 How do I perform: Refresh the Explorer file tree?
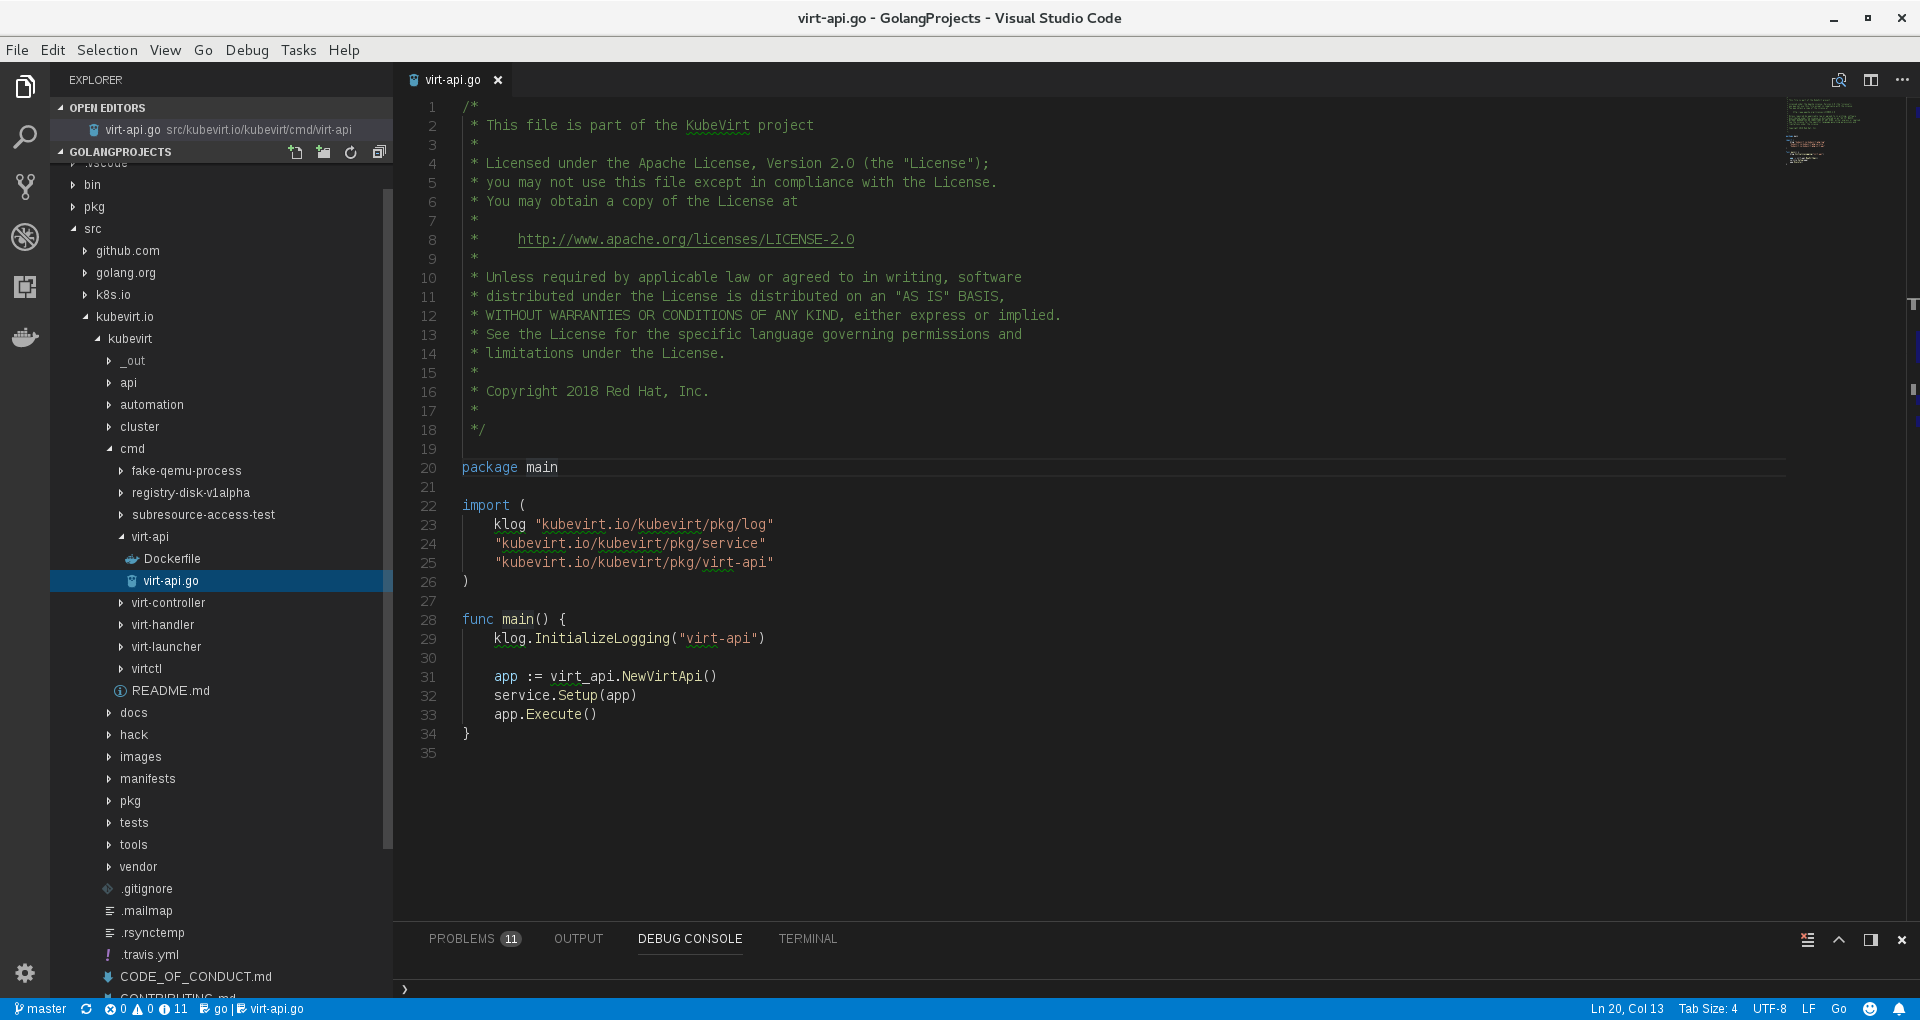[x=350, y=152]
